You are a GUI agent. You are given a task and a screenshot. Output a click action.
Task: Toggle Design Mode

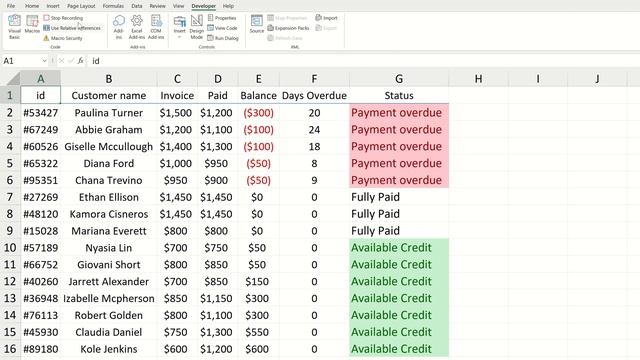(196, 27)
